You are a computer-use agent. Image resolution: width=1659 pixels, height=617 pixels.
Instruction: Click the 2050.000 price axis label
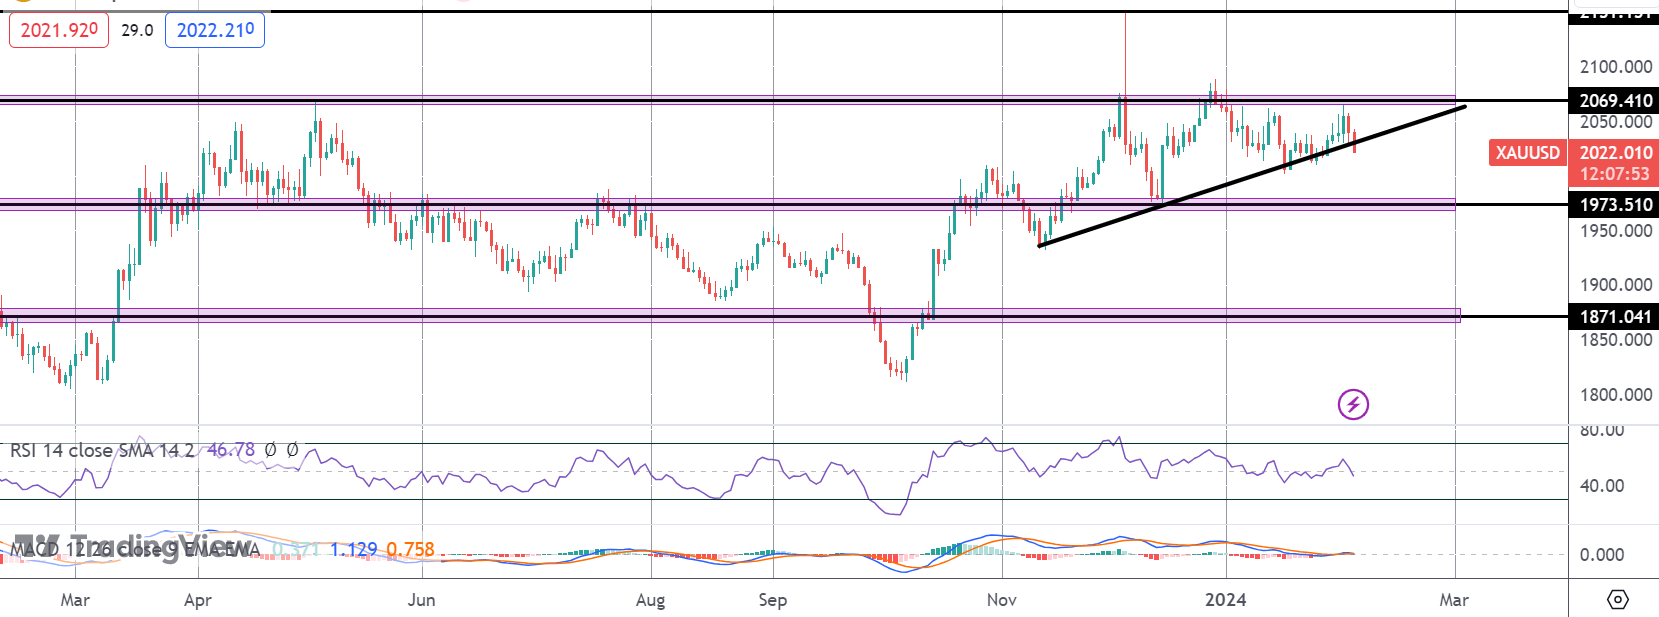tap(1615, 123)
